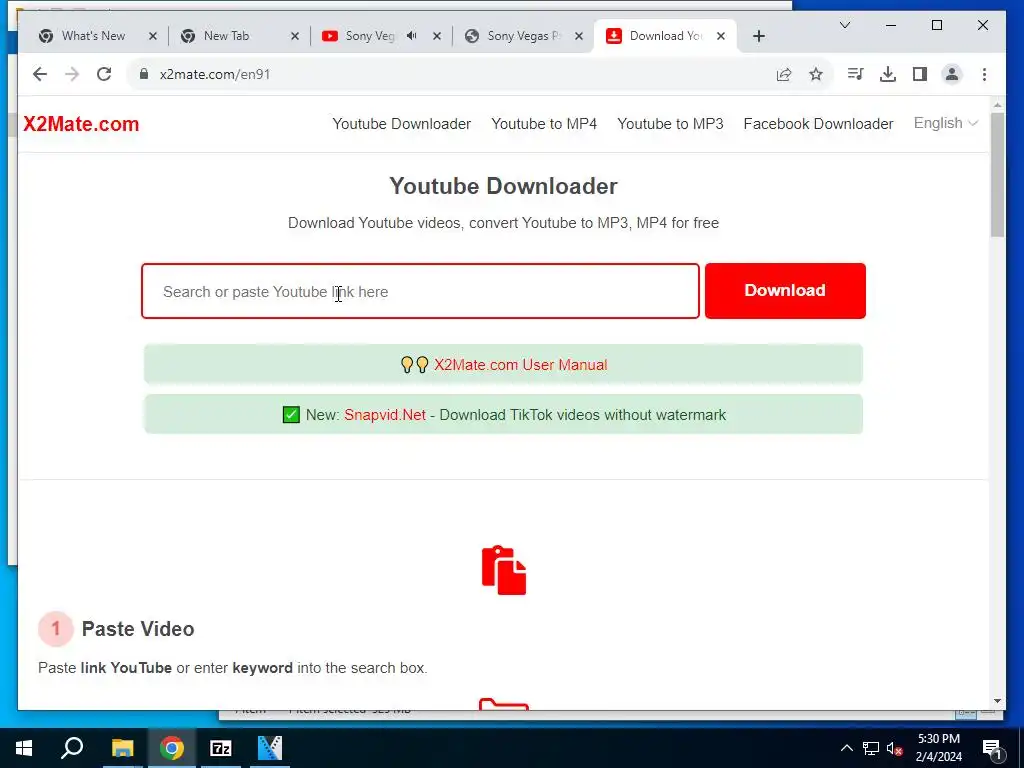
Task: Open a new tab with plus button
Action: tap(758, 36)
